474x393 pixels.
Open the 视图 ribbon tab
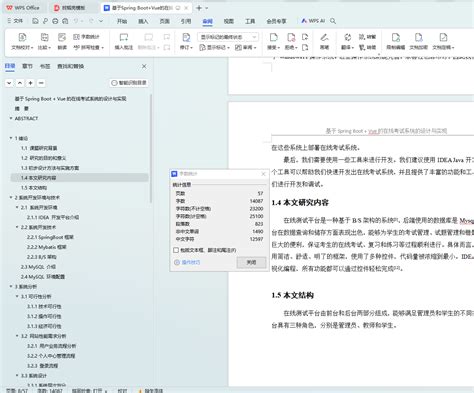229,21
